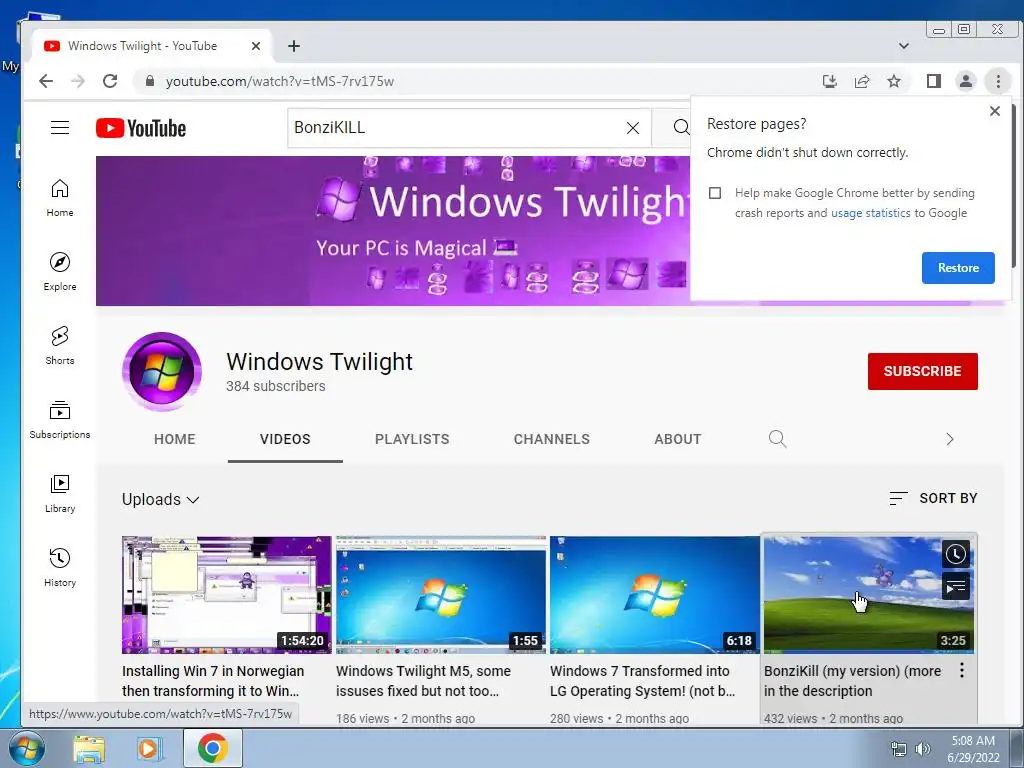Add BonziKill video to Watch later
Viewport: 1024px width, 768px height.
[x=955, y=554]
